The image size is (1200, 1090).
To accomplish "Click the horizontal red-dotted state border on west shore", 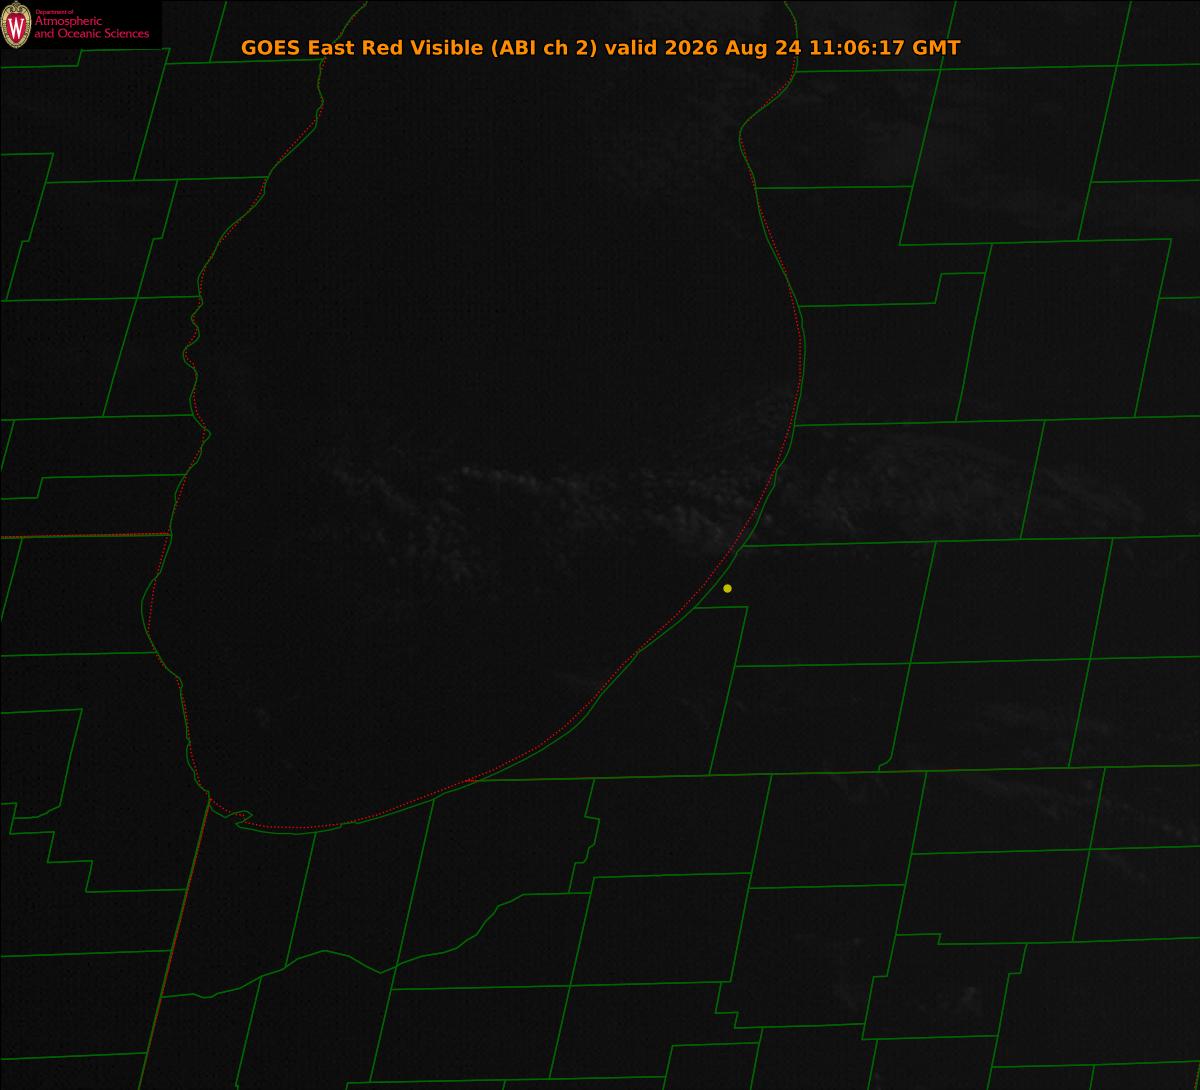I will click(84, 536).
